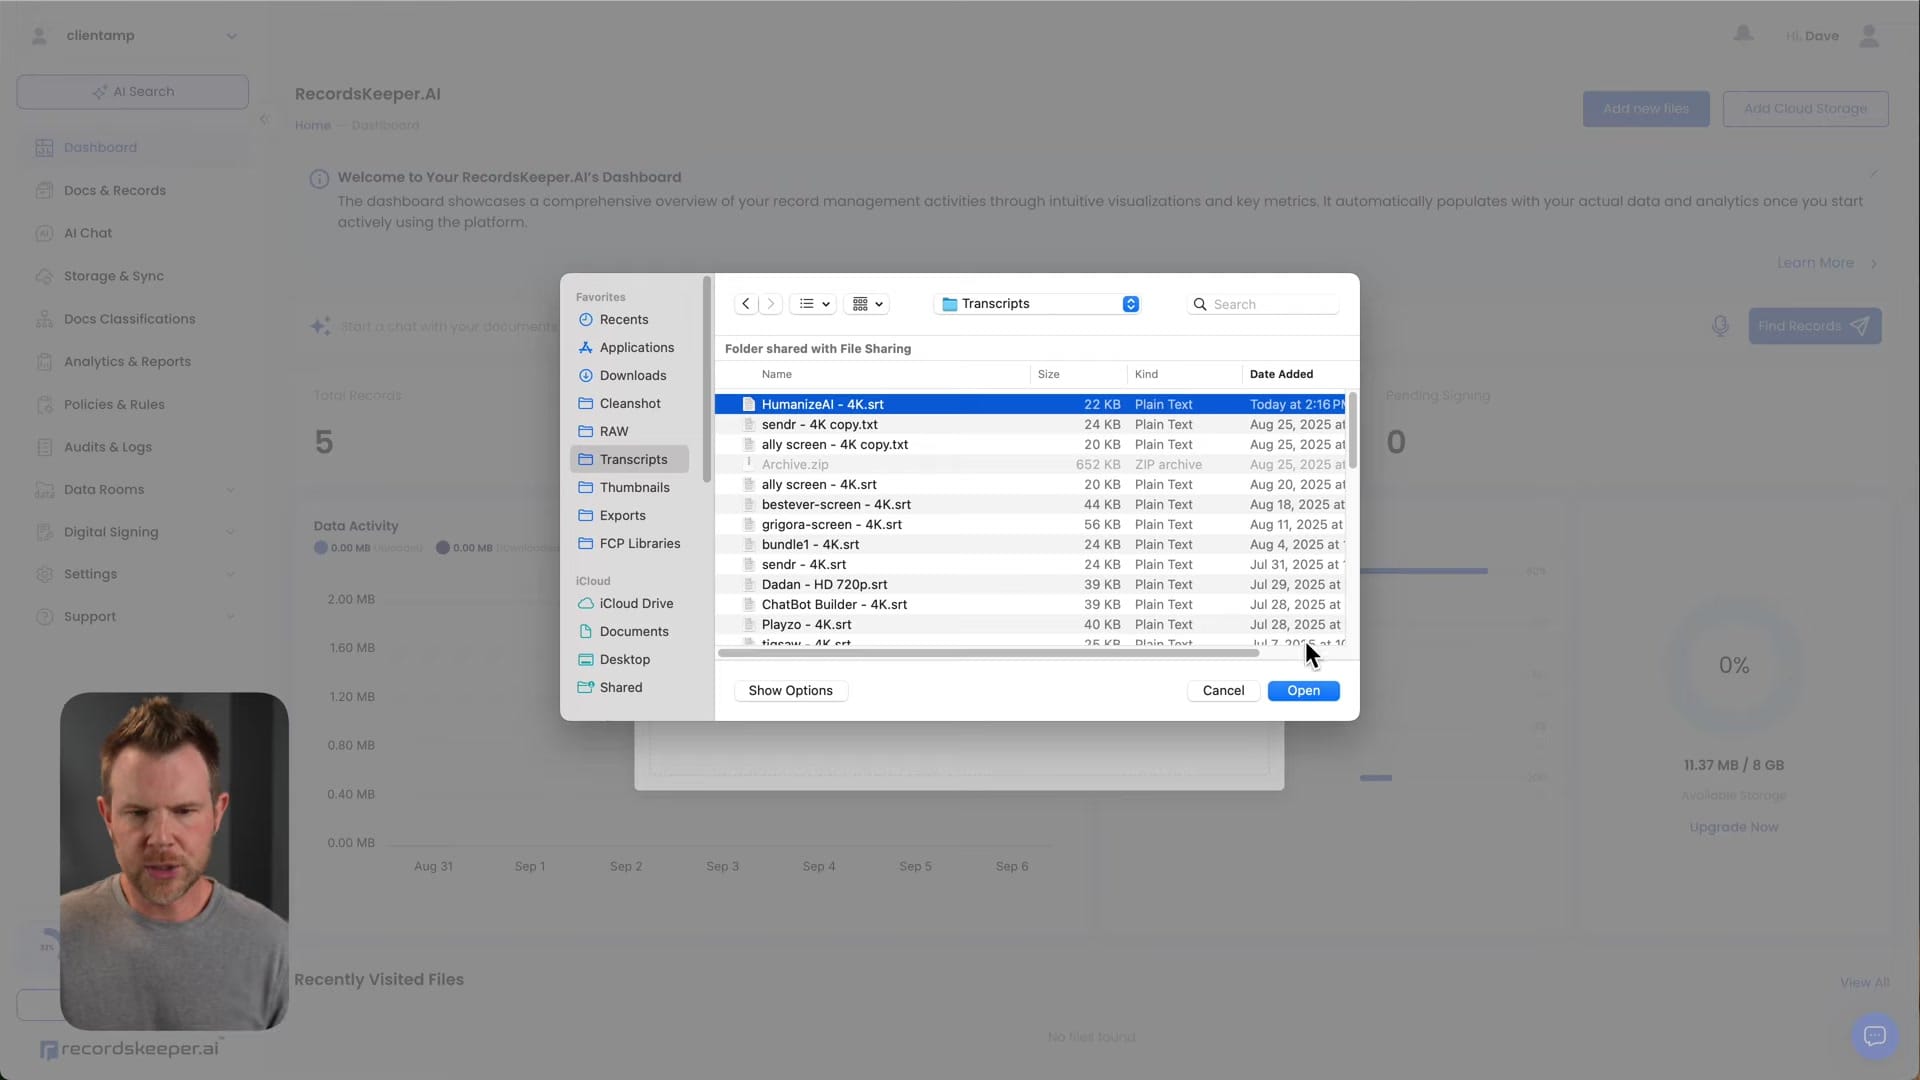Select file bestever-screen - 4K.srt

pos(1030,505)
